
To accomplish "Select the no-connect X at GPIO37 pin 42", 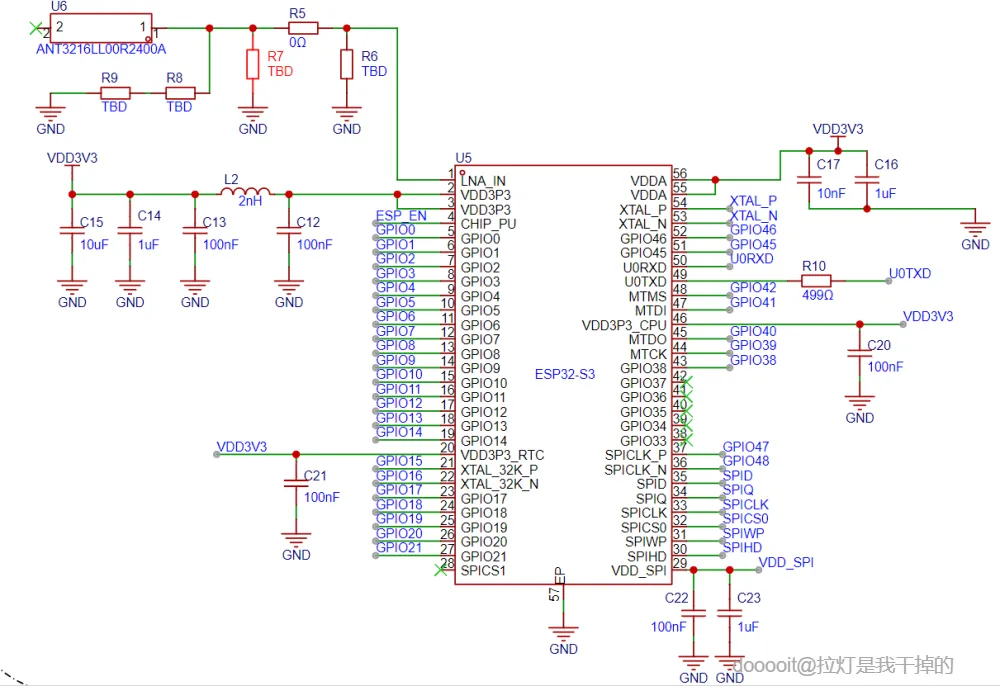I will [686, 383].
